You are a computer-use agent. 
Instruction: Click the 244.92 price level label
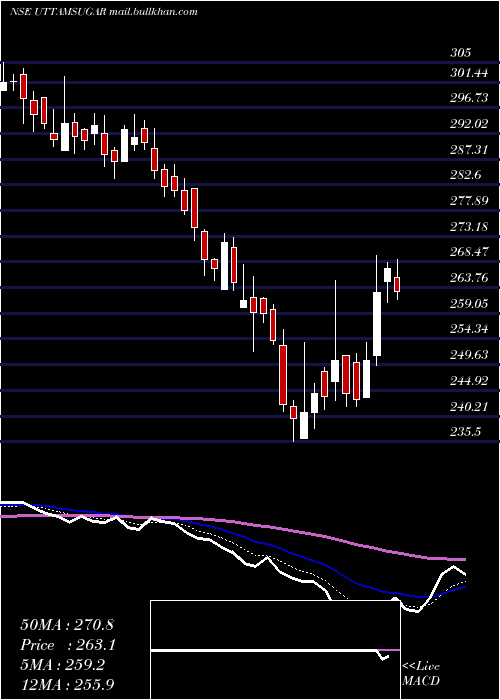469,381
